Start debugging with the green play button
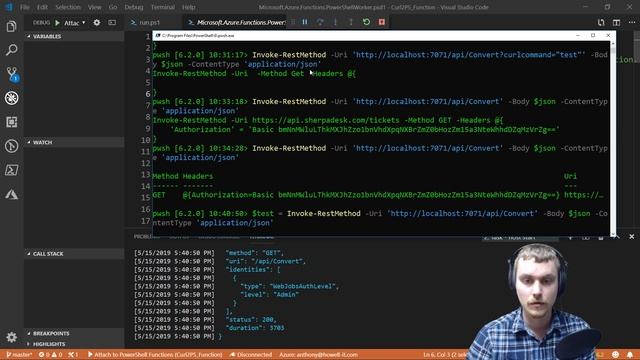640x360 pixels. (x=57, y=23)
